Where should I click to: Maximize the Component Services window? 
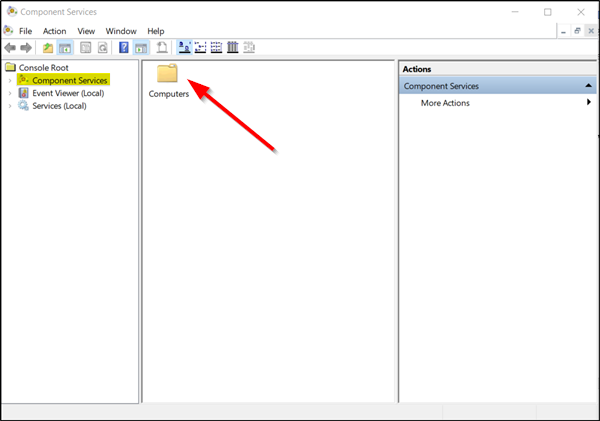coord(548,12)
